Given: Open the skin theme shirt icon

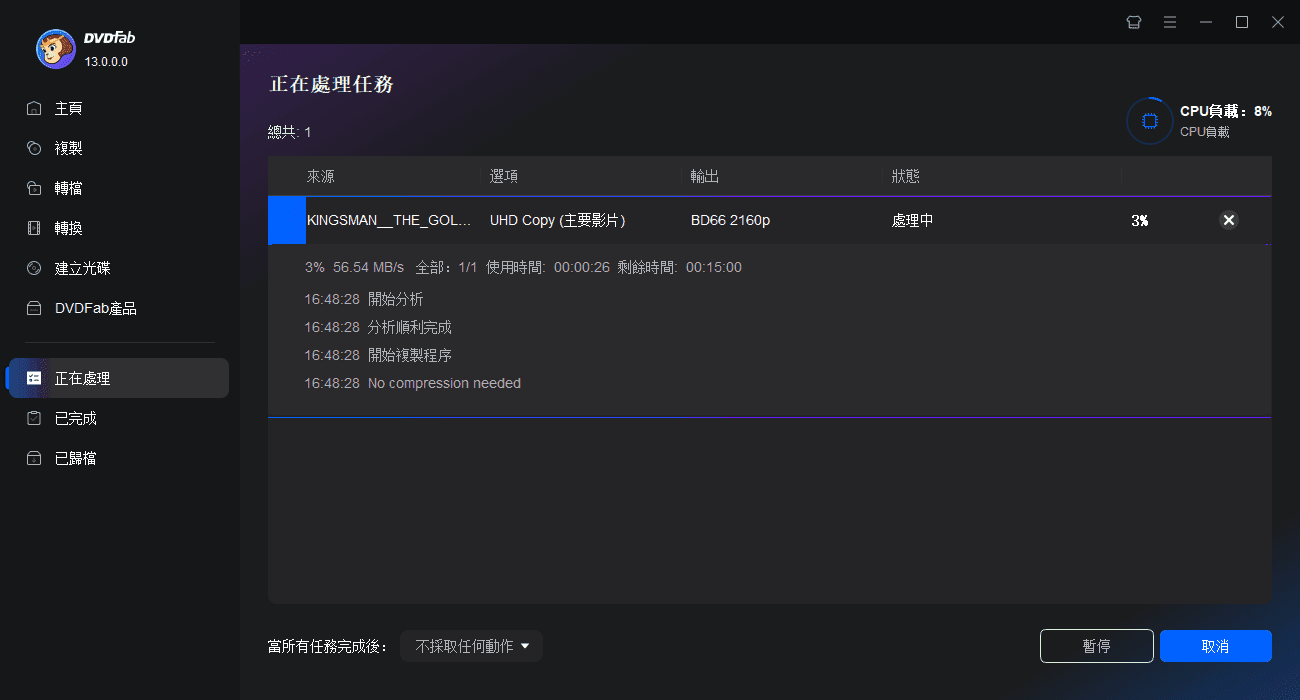Looking at the screenshot, I should 1133,22.
